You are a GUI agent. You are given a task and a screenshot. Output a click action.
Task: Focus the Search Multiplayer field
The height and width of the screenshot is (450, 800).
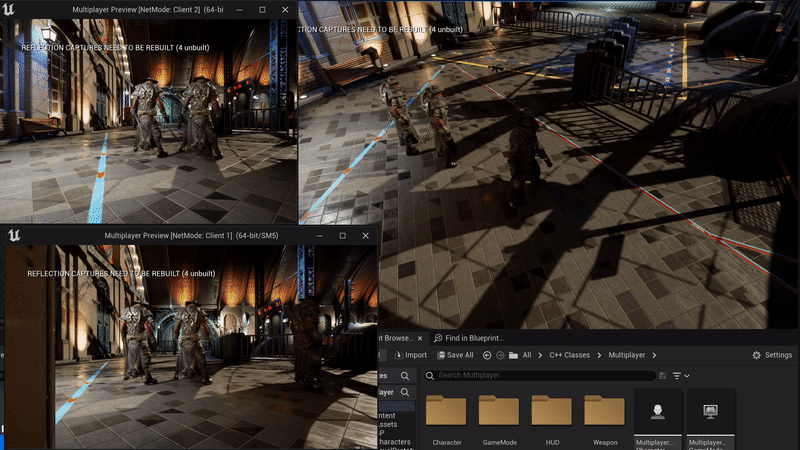click(x=540, y=376)
